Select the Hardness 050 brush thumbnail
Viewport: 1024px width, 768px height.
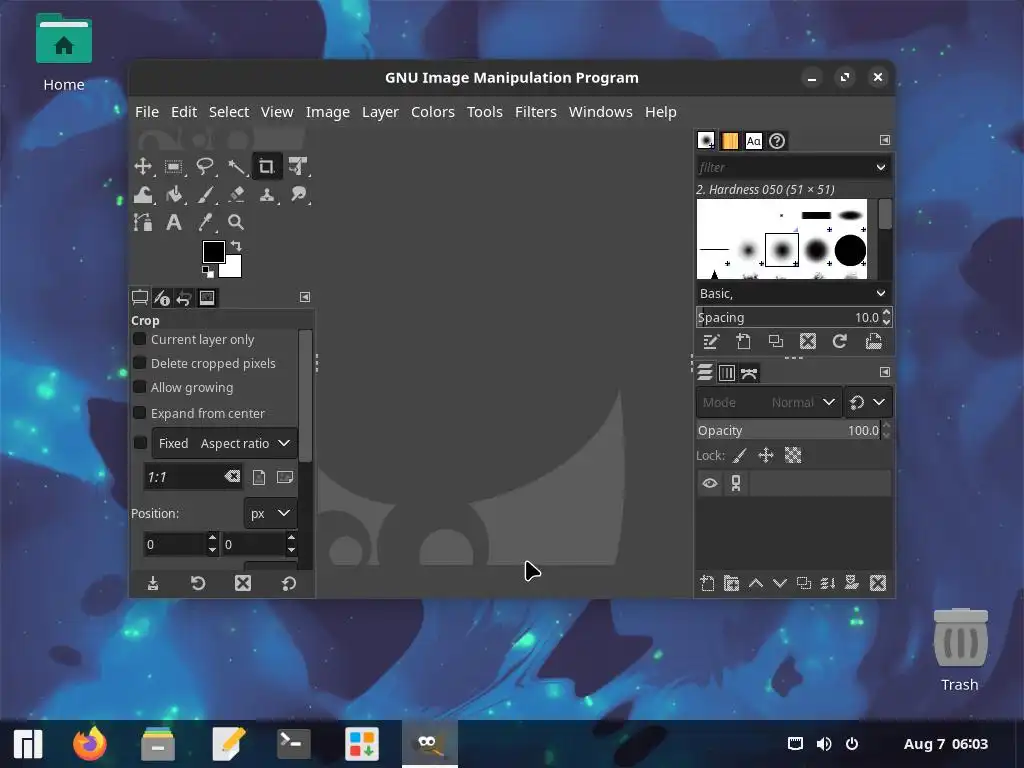tap(782, 249)
